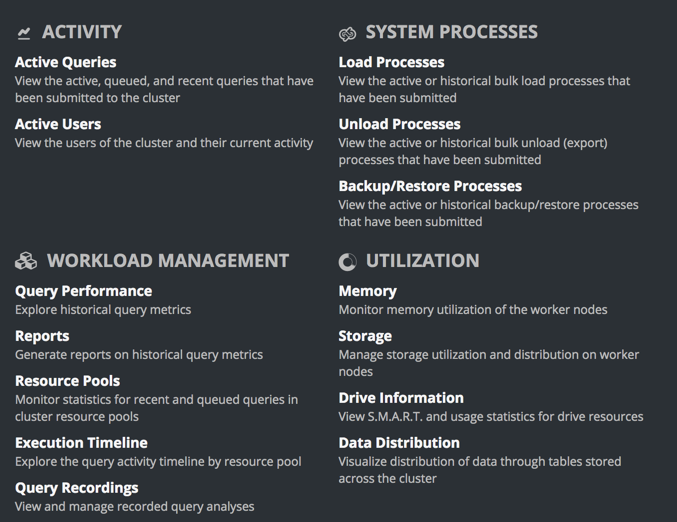The width and height of the screenshot is (677, 522).
Task: Click the Utilization donut chart icon
Action: pos(347,262)
